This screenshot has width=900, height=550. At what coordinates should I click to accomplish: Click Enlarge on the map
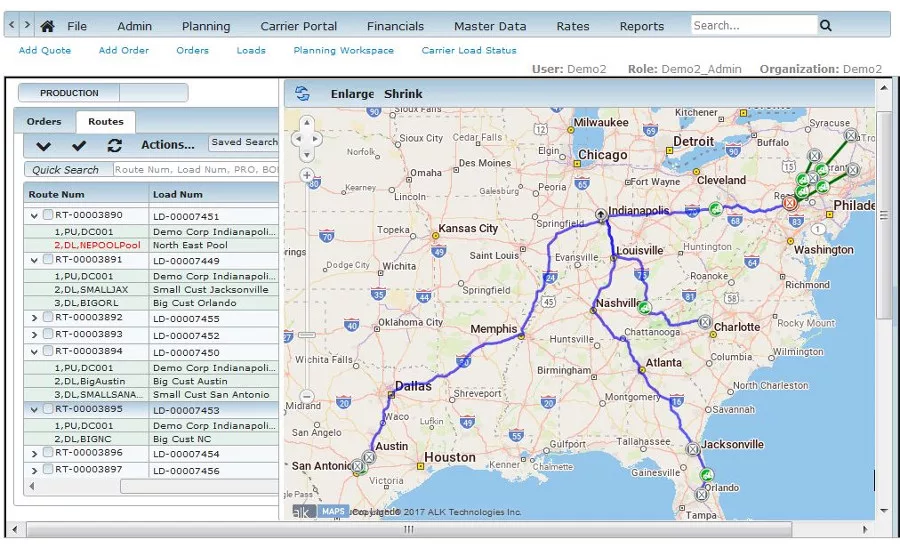click(352, 94)
